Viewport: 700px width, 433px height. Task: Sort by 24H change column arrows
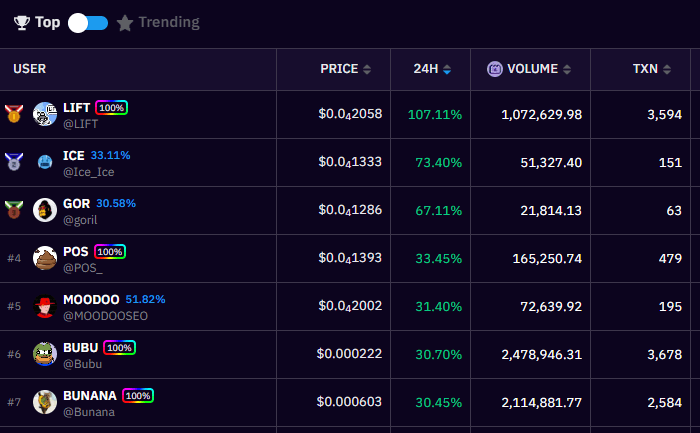[447, 69]
